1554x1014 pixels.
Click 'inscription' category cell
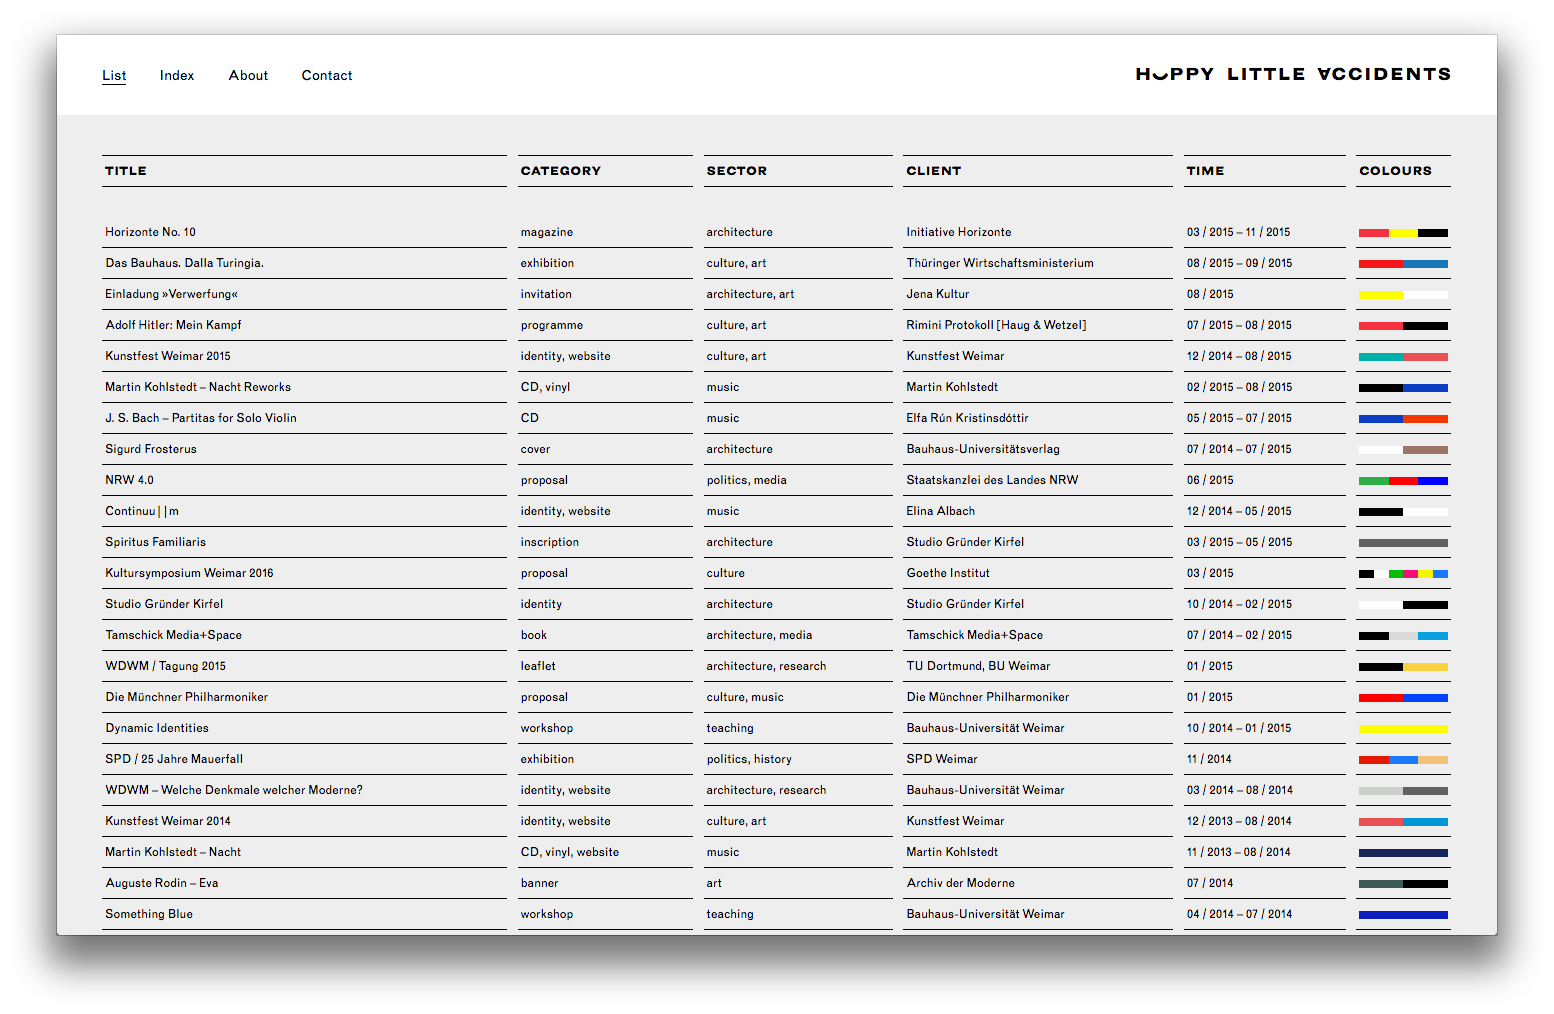point(550,542)
